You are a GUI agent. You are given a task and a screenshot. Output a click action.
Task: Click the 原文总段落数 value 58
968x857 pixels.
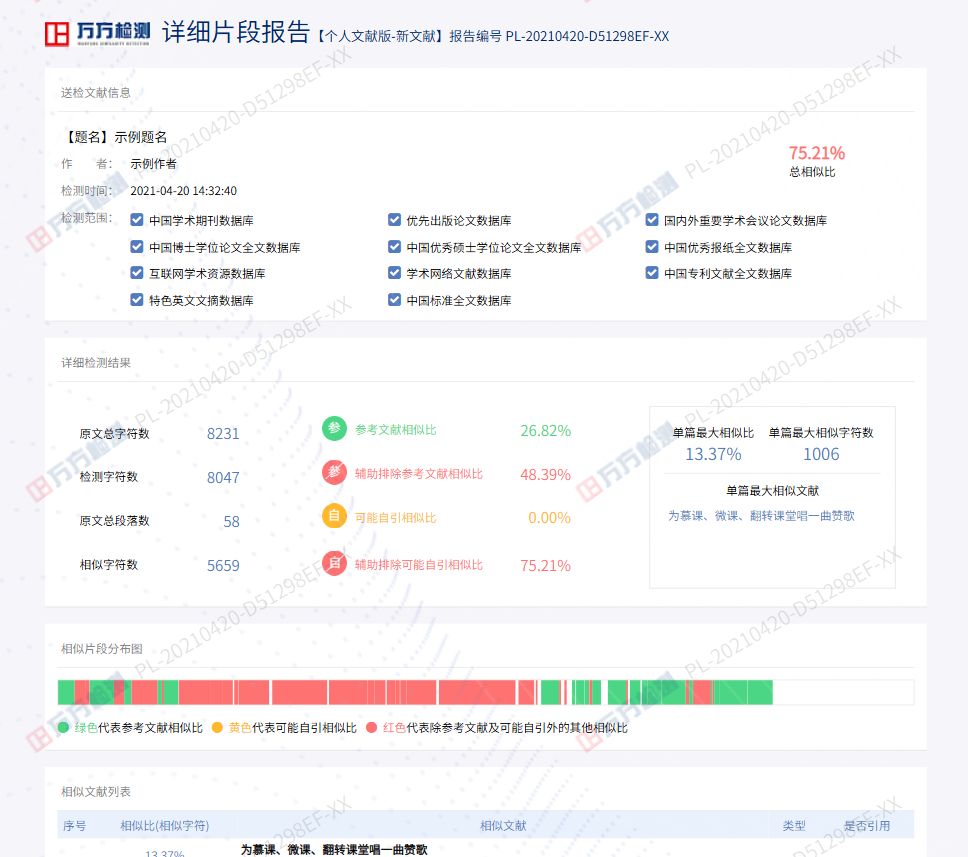click(x=232, y=522)
